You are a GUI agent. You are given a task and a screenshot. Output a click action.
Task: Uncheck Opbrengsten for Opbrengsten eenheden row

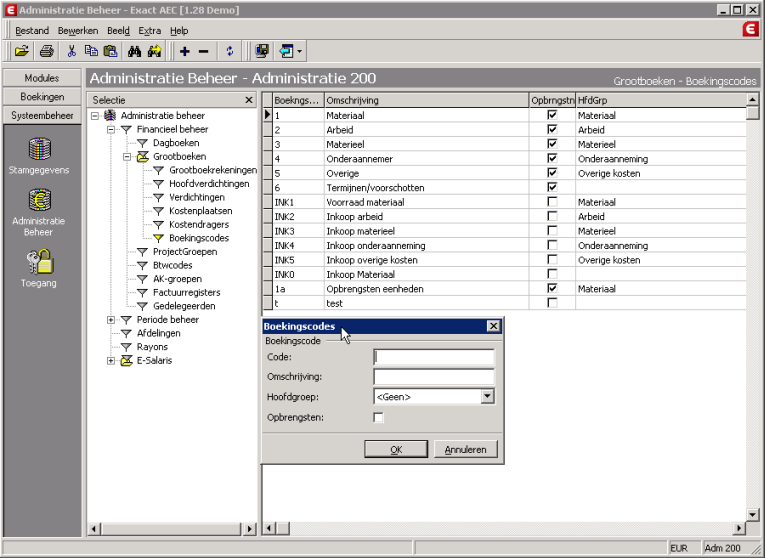552,288
